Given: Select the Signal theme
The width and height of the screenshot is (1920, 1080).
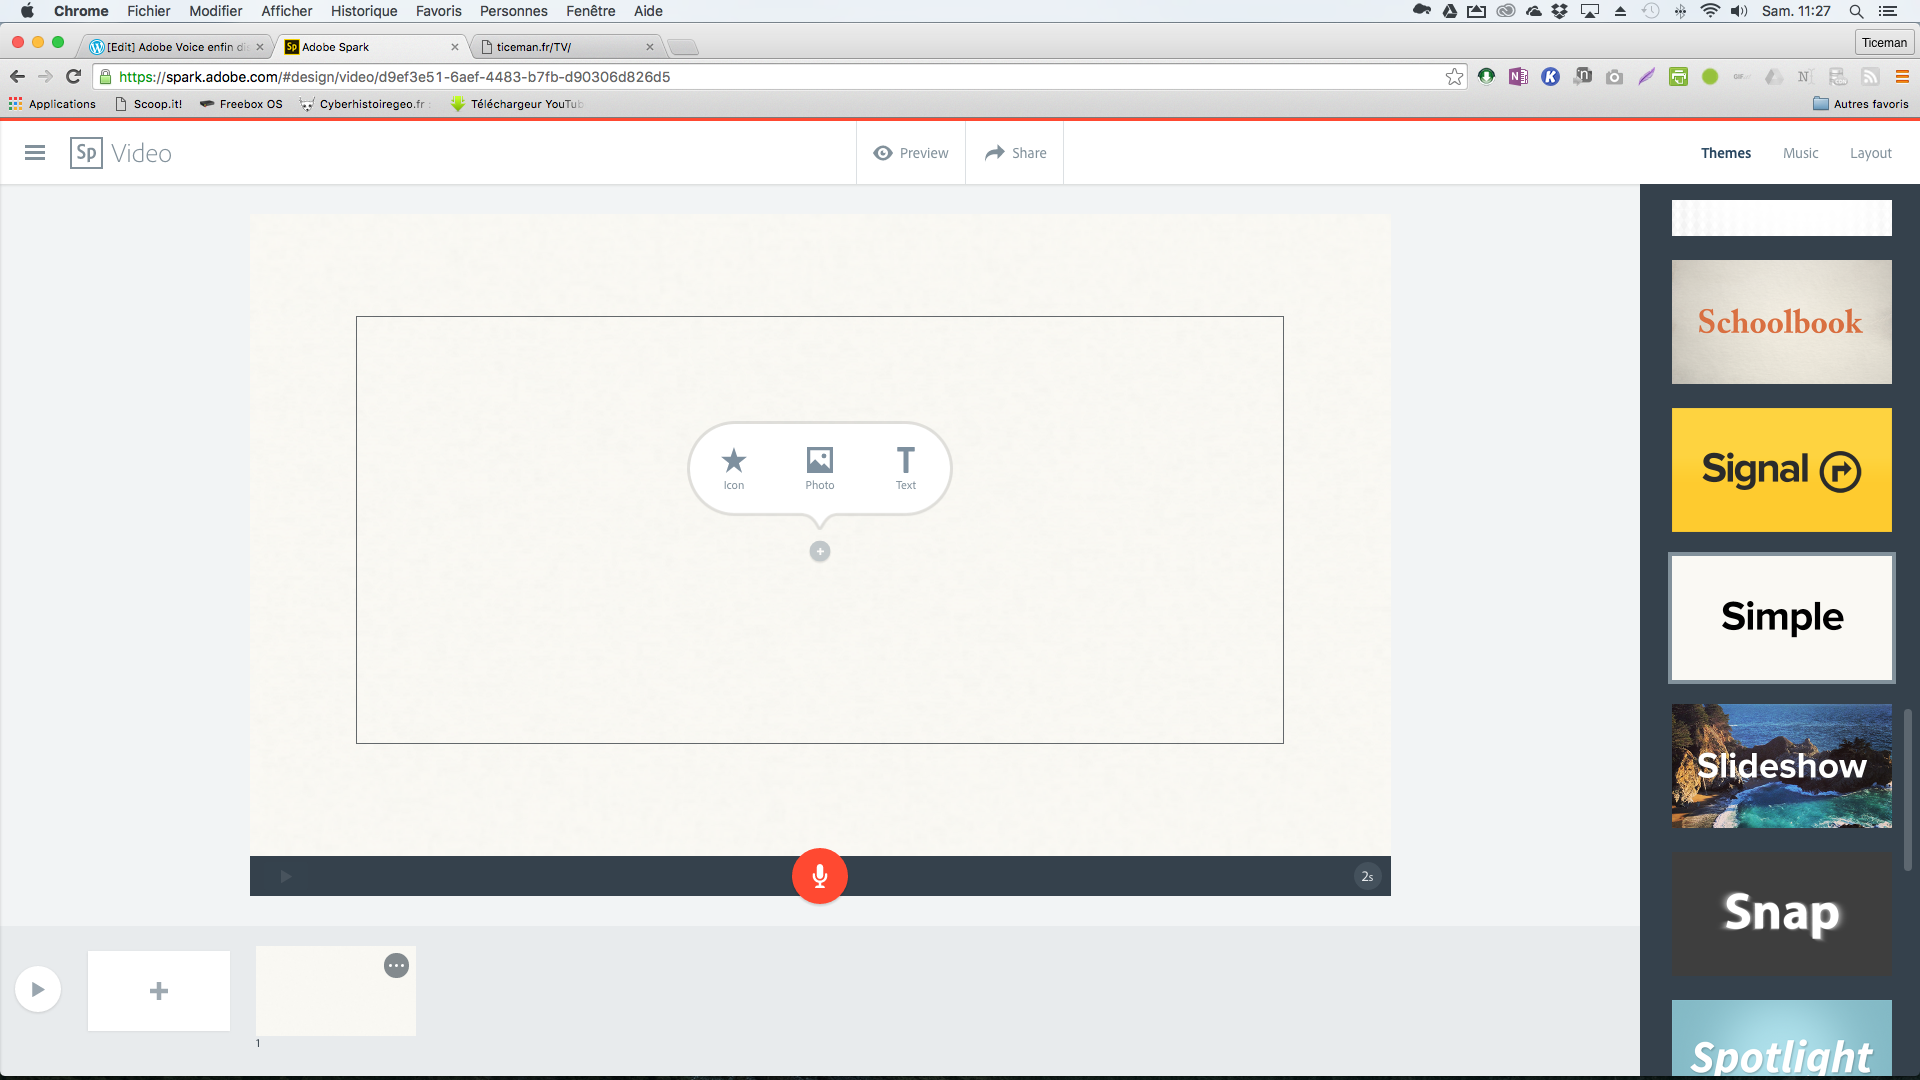Looking at the screenshot, I should click(1782, 469).
